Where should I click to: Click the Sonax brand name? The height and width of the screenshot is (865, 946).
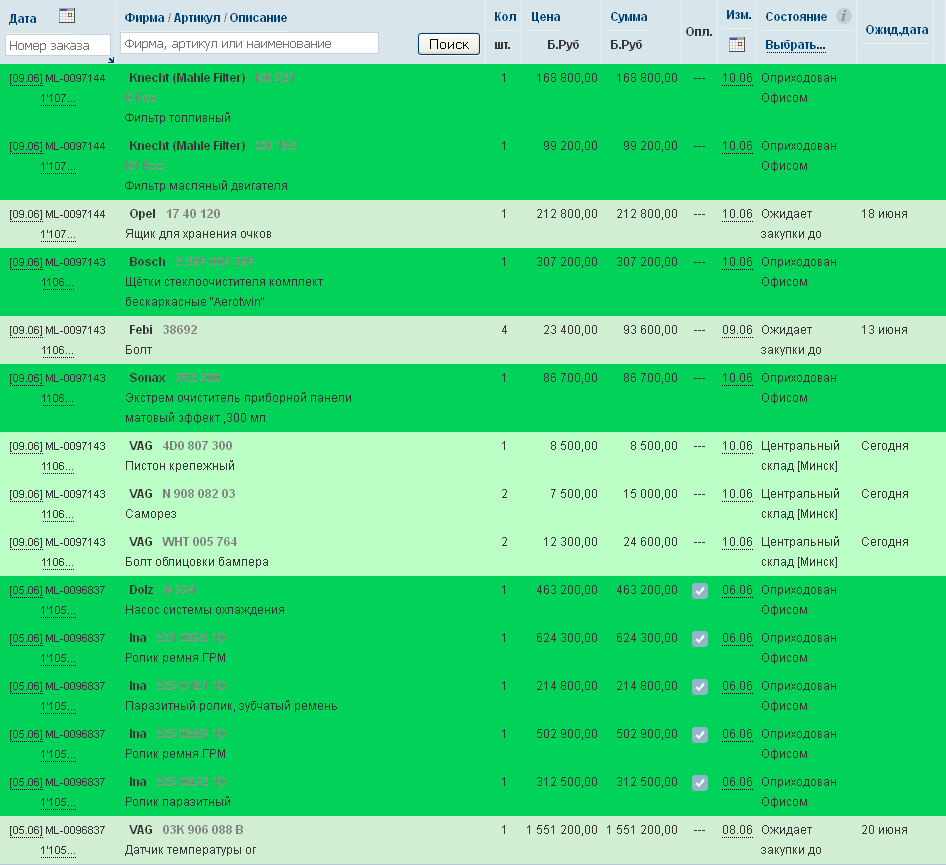pos(147,378)
